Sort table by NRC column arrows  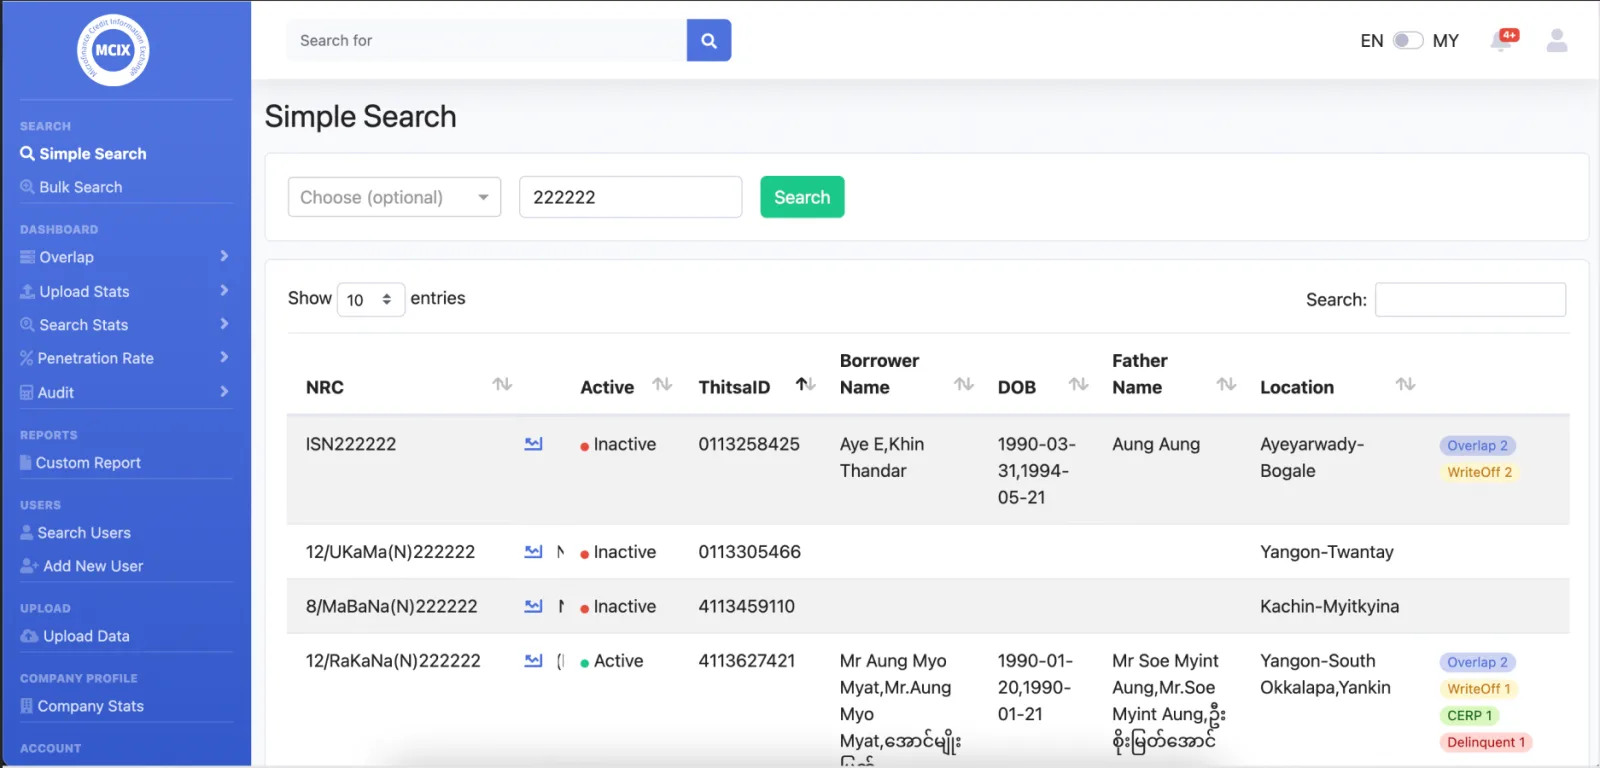[x=503, y=384]
